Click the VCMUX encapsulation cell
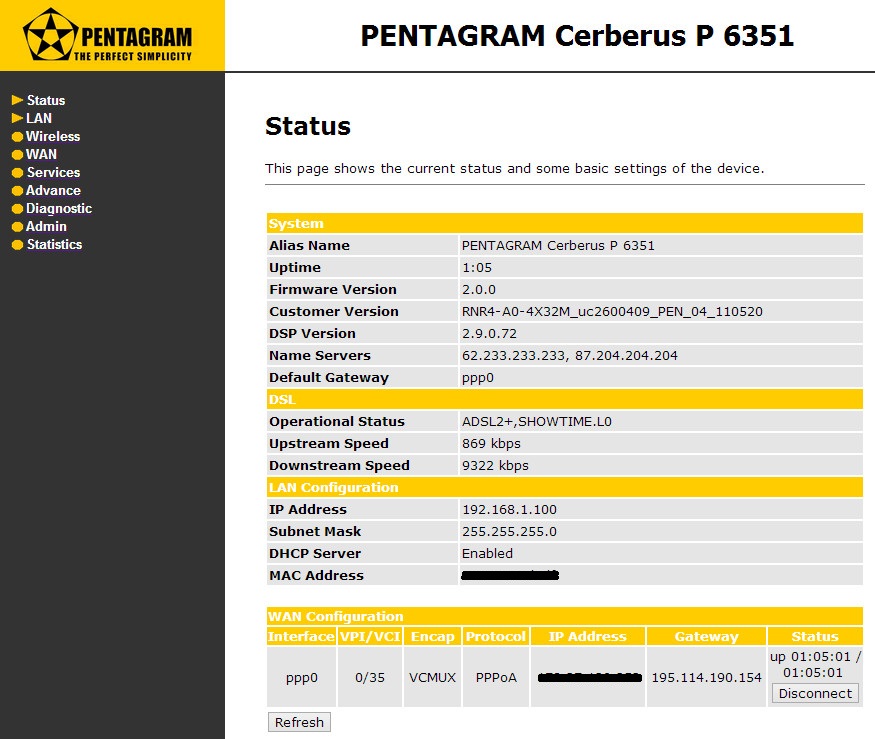 [x=432, y=677]
